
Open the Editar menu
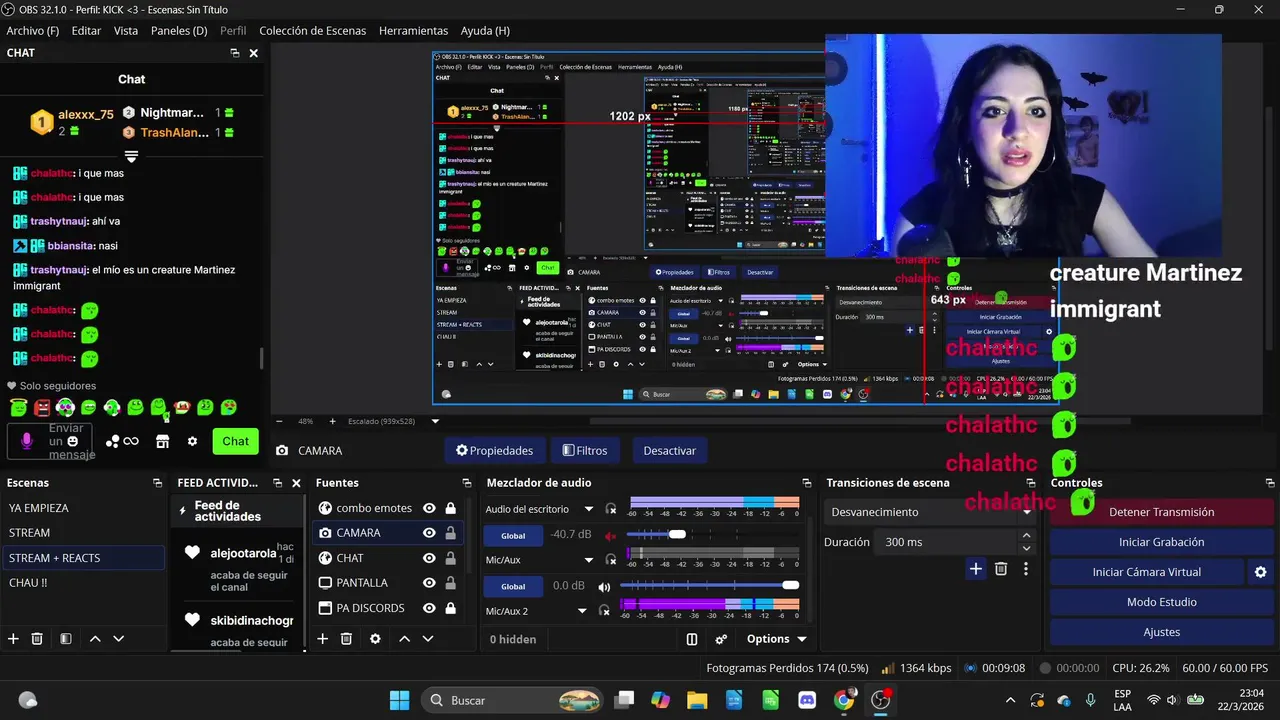86,31
